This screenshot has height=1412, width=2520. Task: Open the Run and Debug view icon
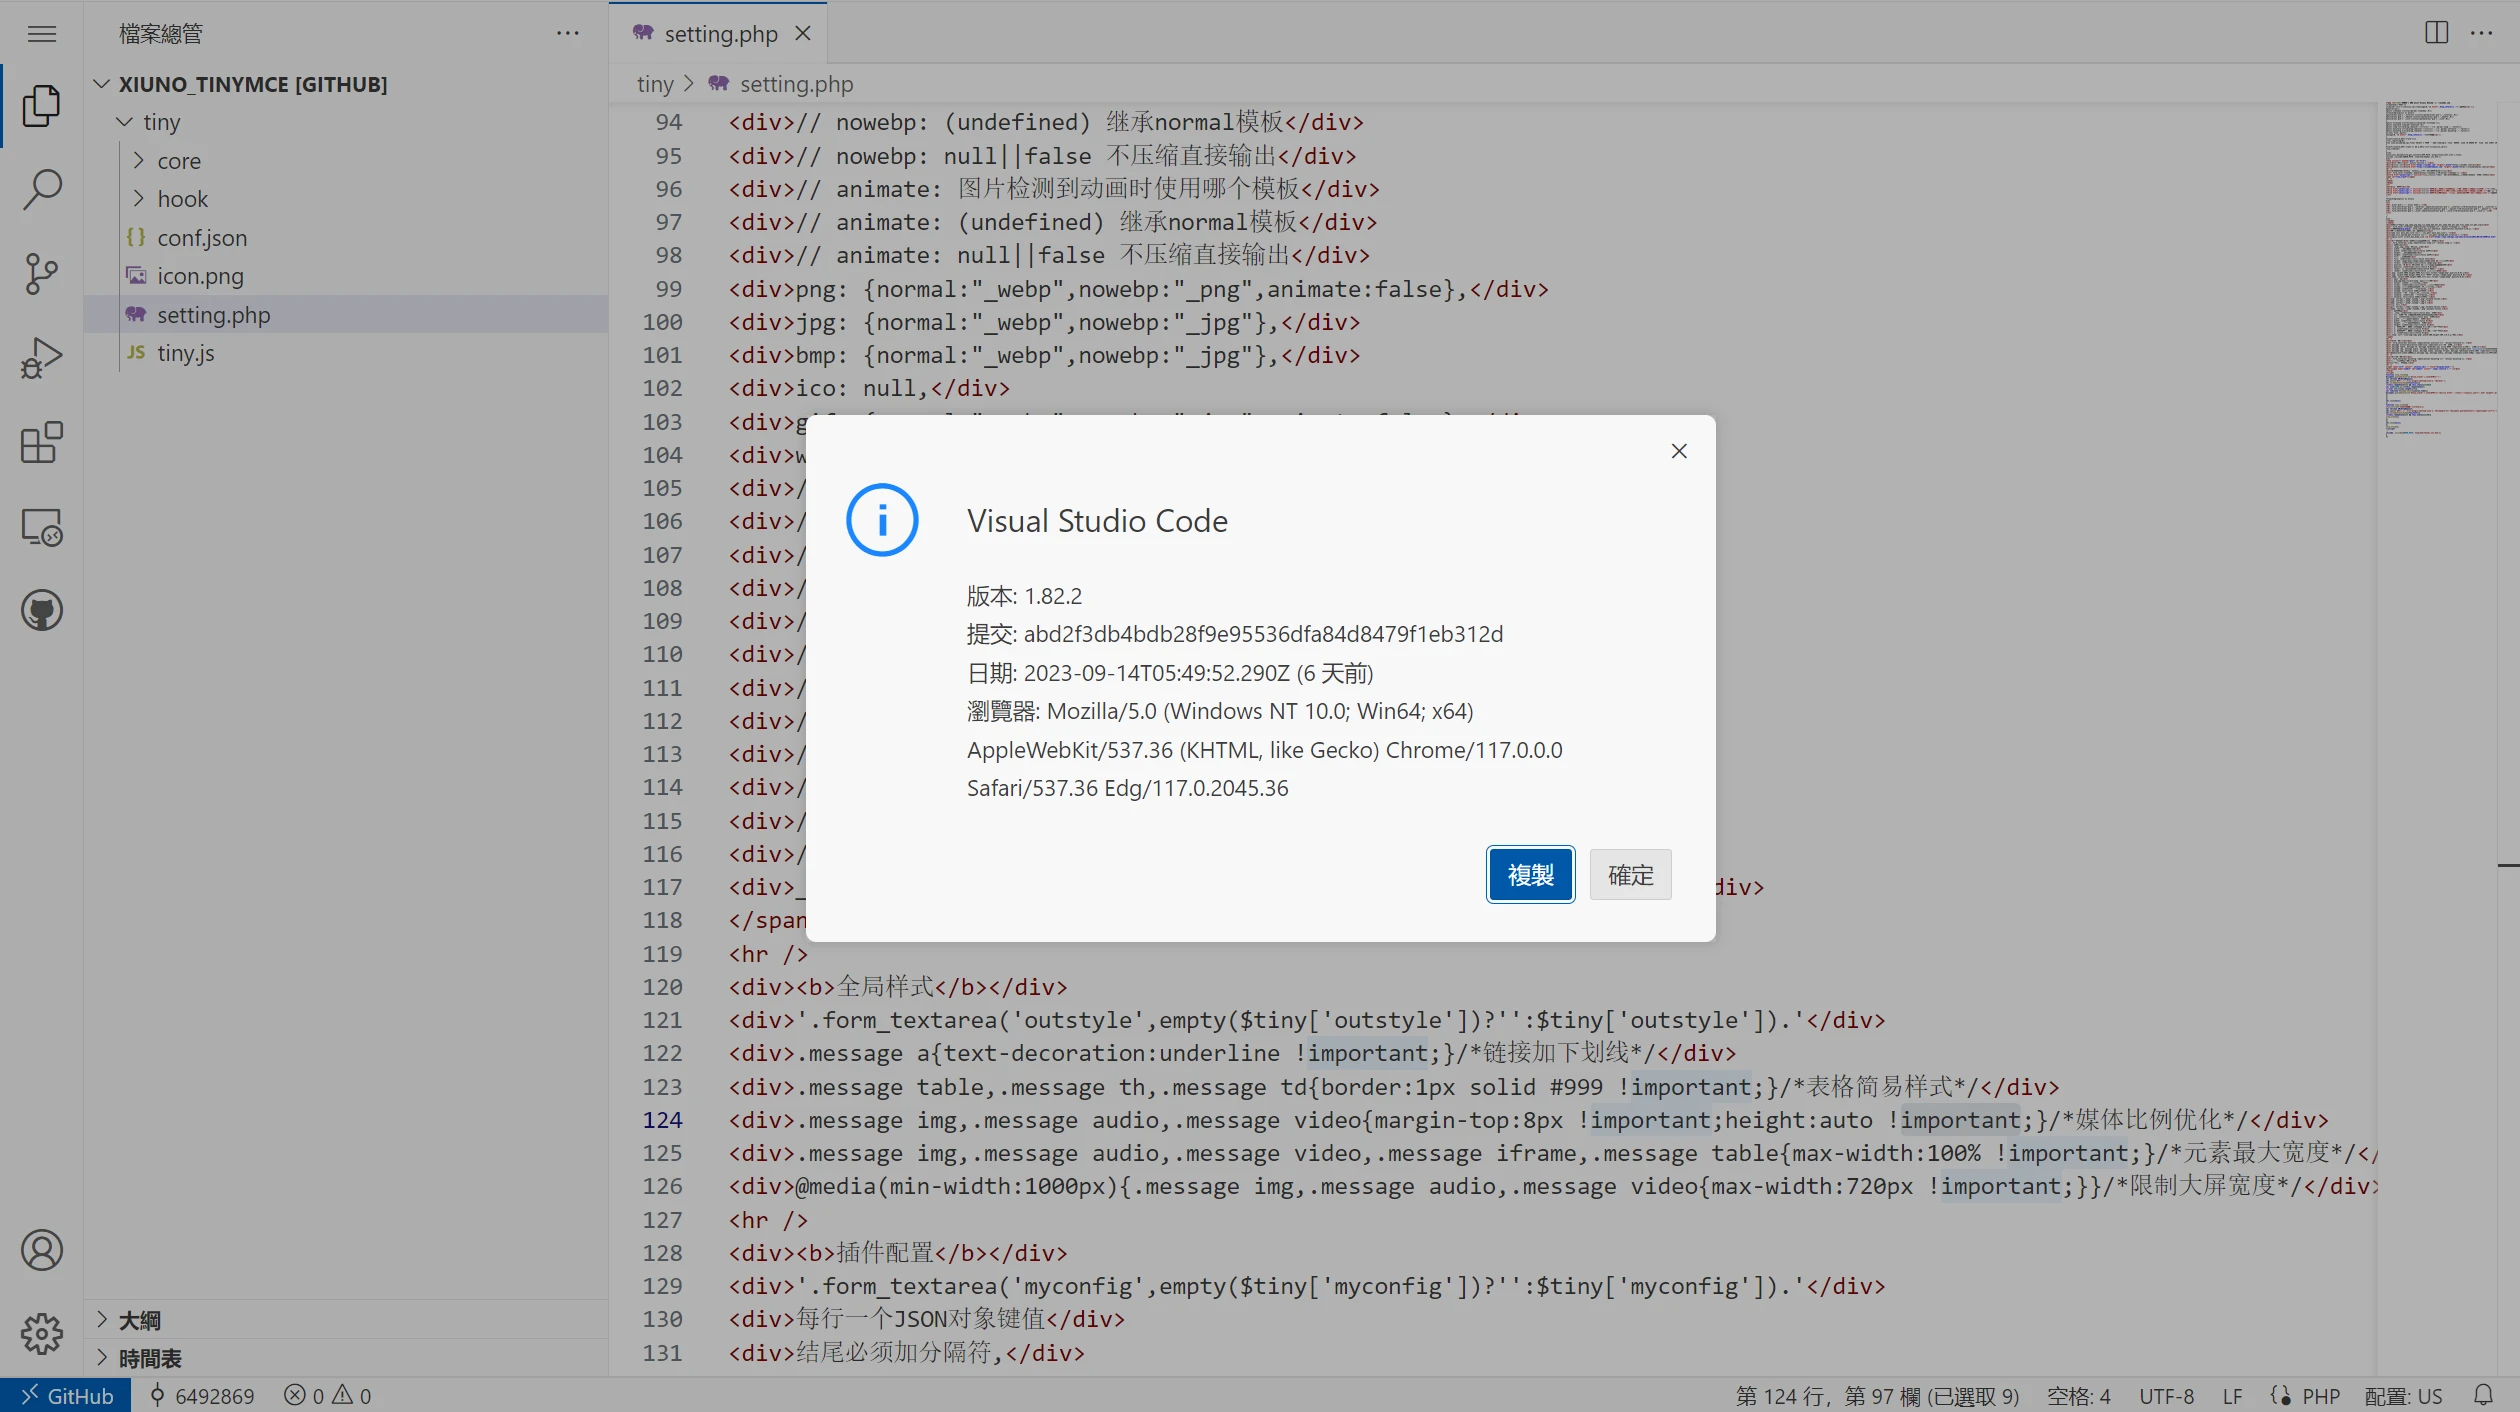tap(41, 357)
